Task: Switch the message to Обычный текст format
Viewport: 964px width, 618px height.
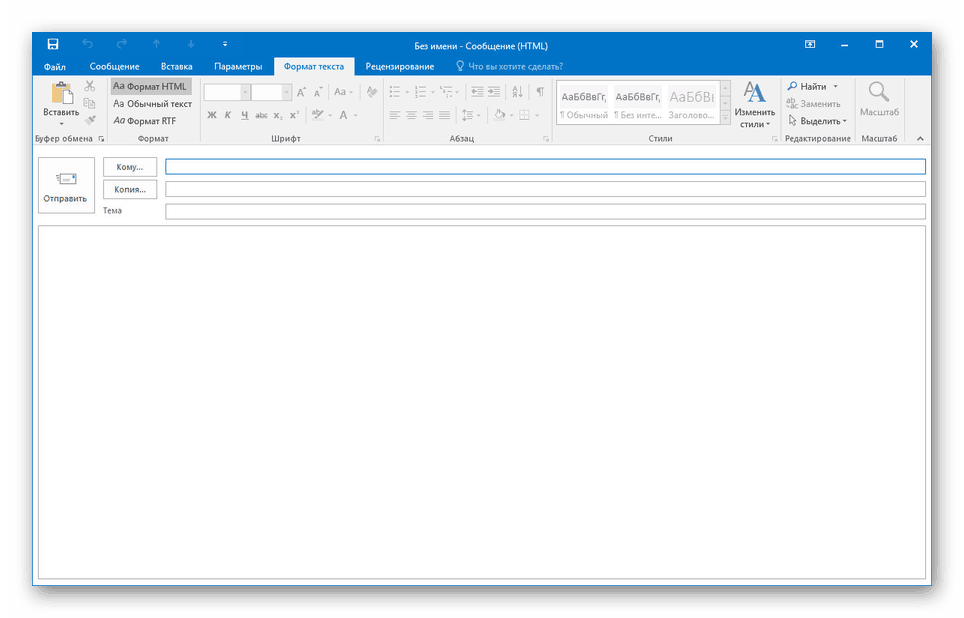Action: coord(151,103)
